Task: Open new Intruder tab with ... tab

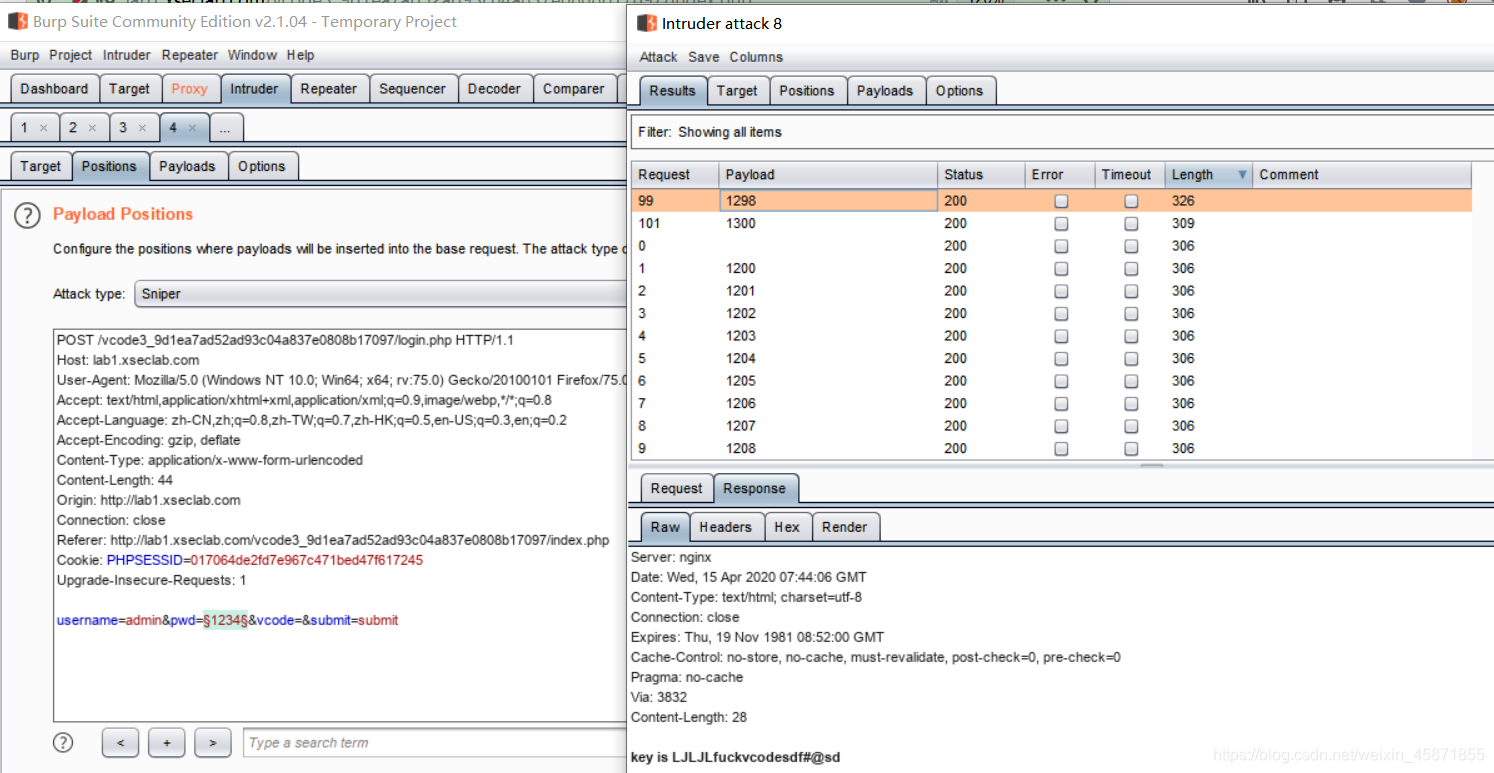Action: coord(226,128)
